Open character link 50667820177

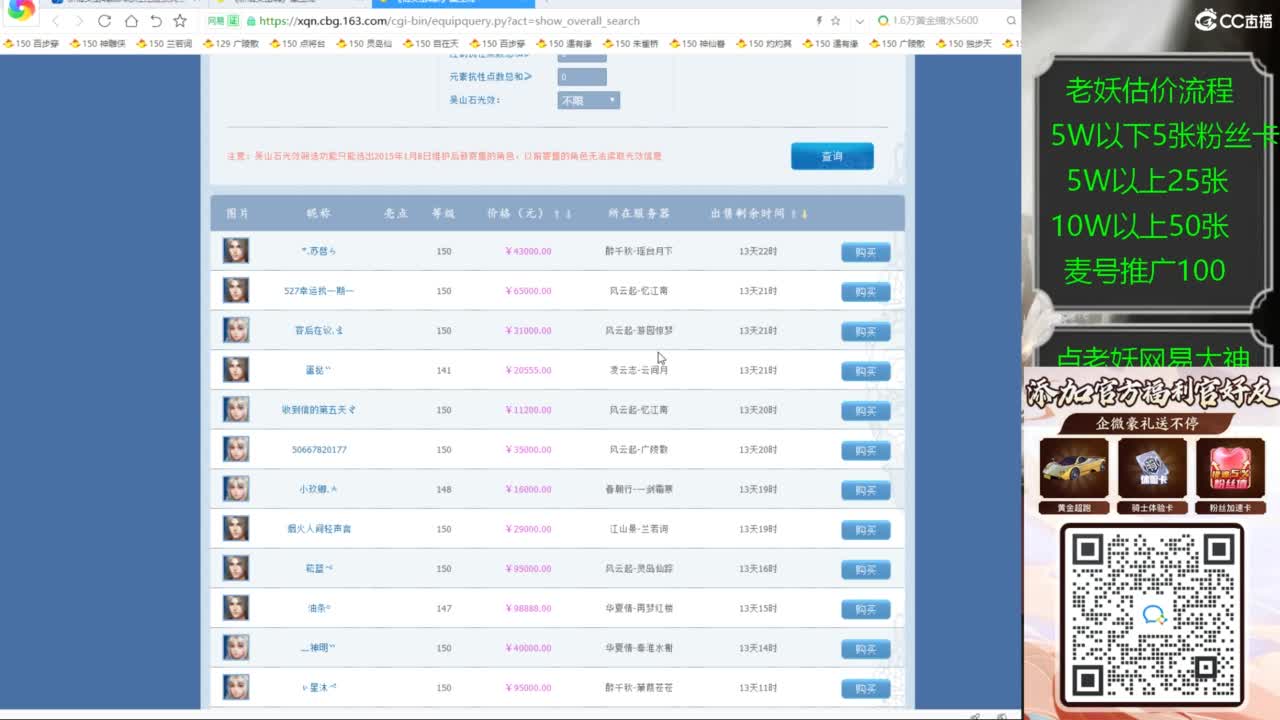click(319, 450)
